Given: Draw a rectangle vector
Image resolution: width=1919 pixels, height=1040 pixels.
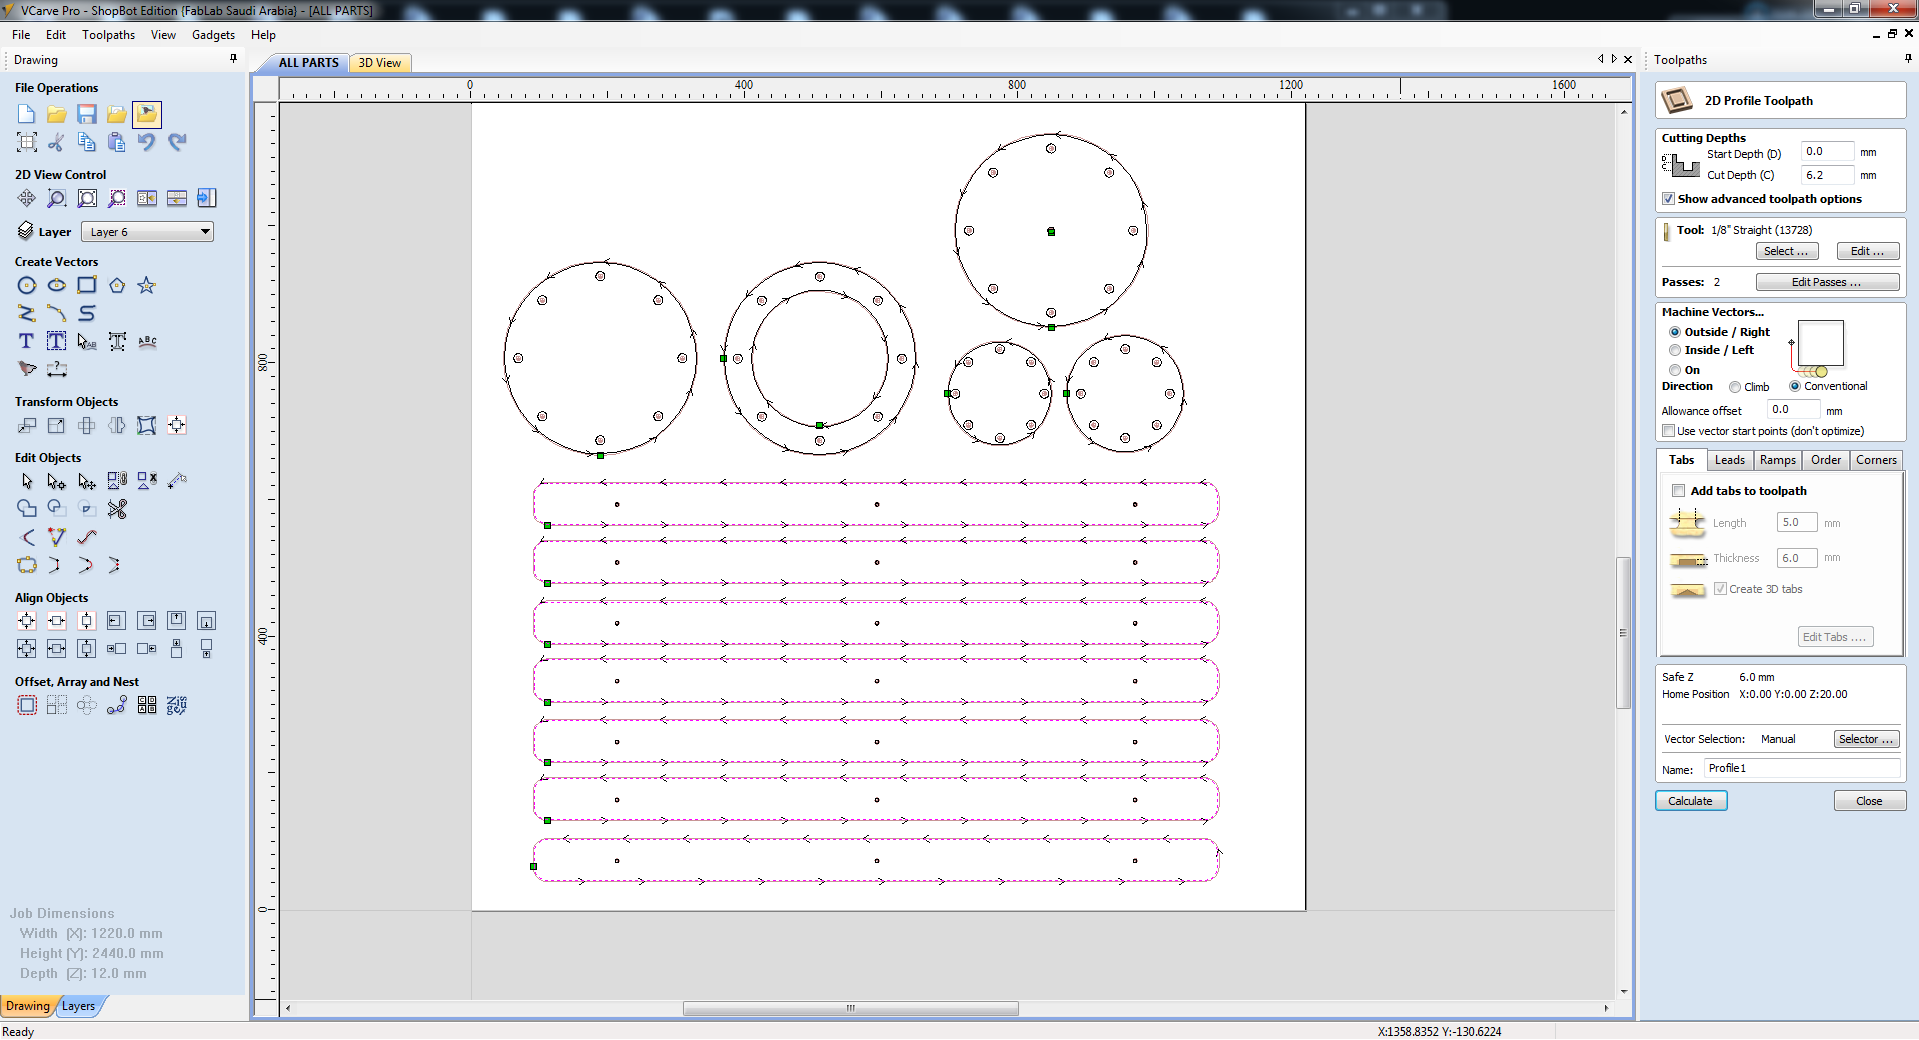Looking at the screenshot, I should (87, 285).
